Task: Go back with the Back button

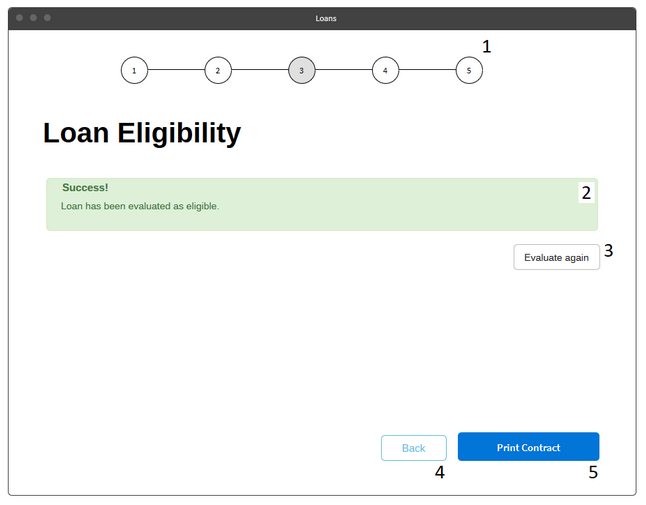Action: point(414,448)
